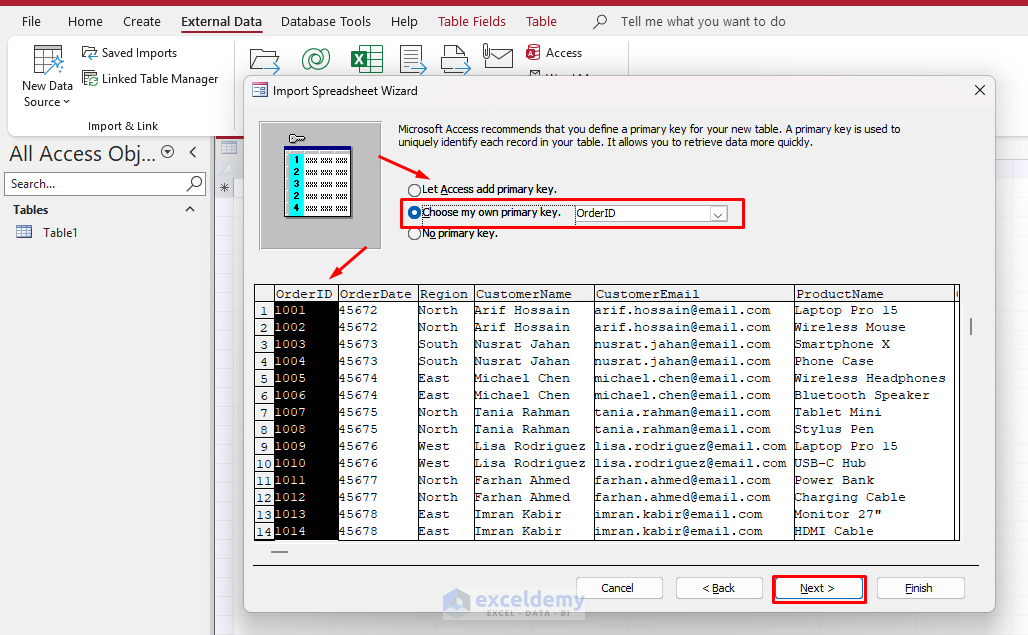1028x635 pixels.
Task: Click the OrderDate column header
Action: [x=377, y=294]
